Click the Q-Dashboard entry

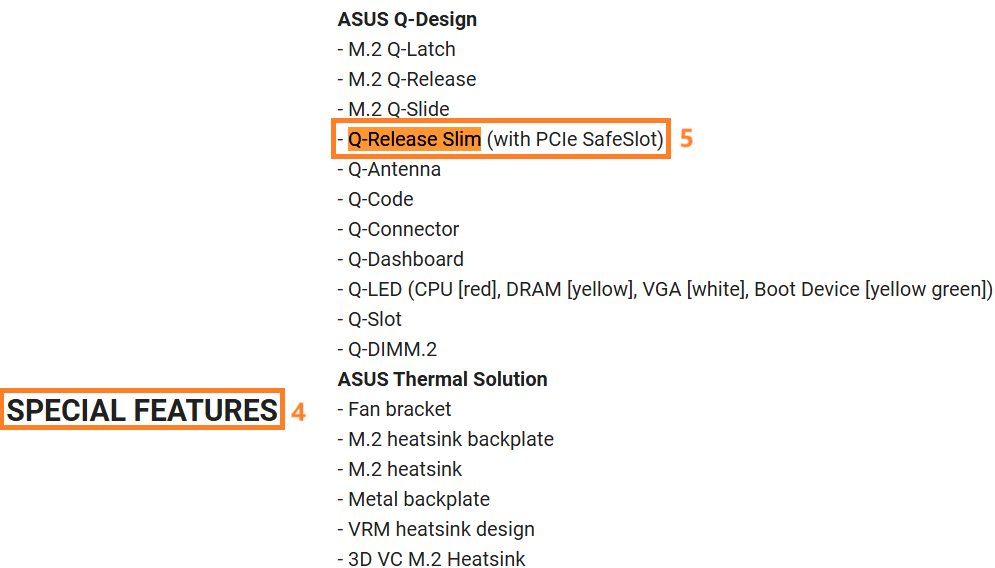pyautogui.click(x=401, y=259)
